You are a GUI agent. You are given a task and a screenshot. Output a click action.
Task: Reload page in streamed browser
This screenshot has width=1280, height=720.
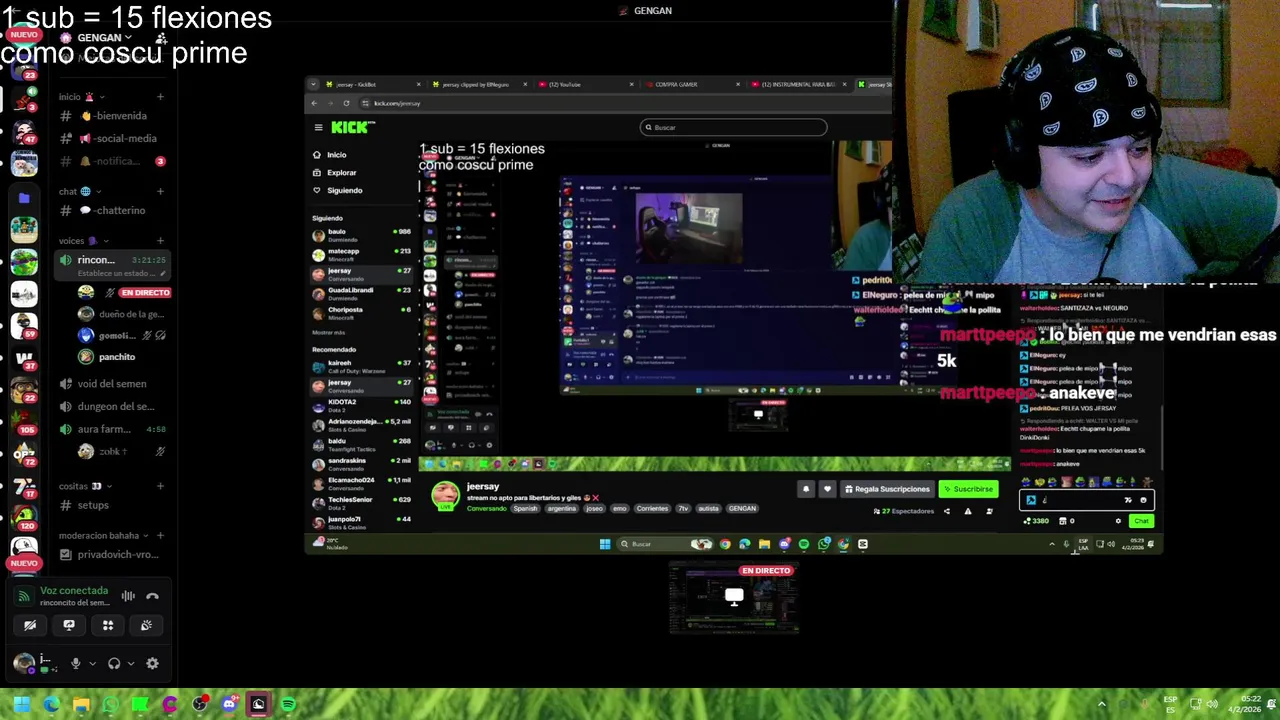(x=346, y=103)
